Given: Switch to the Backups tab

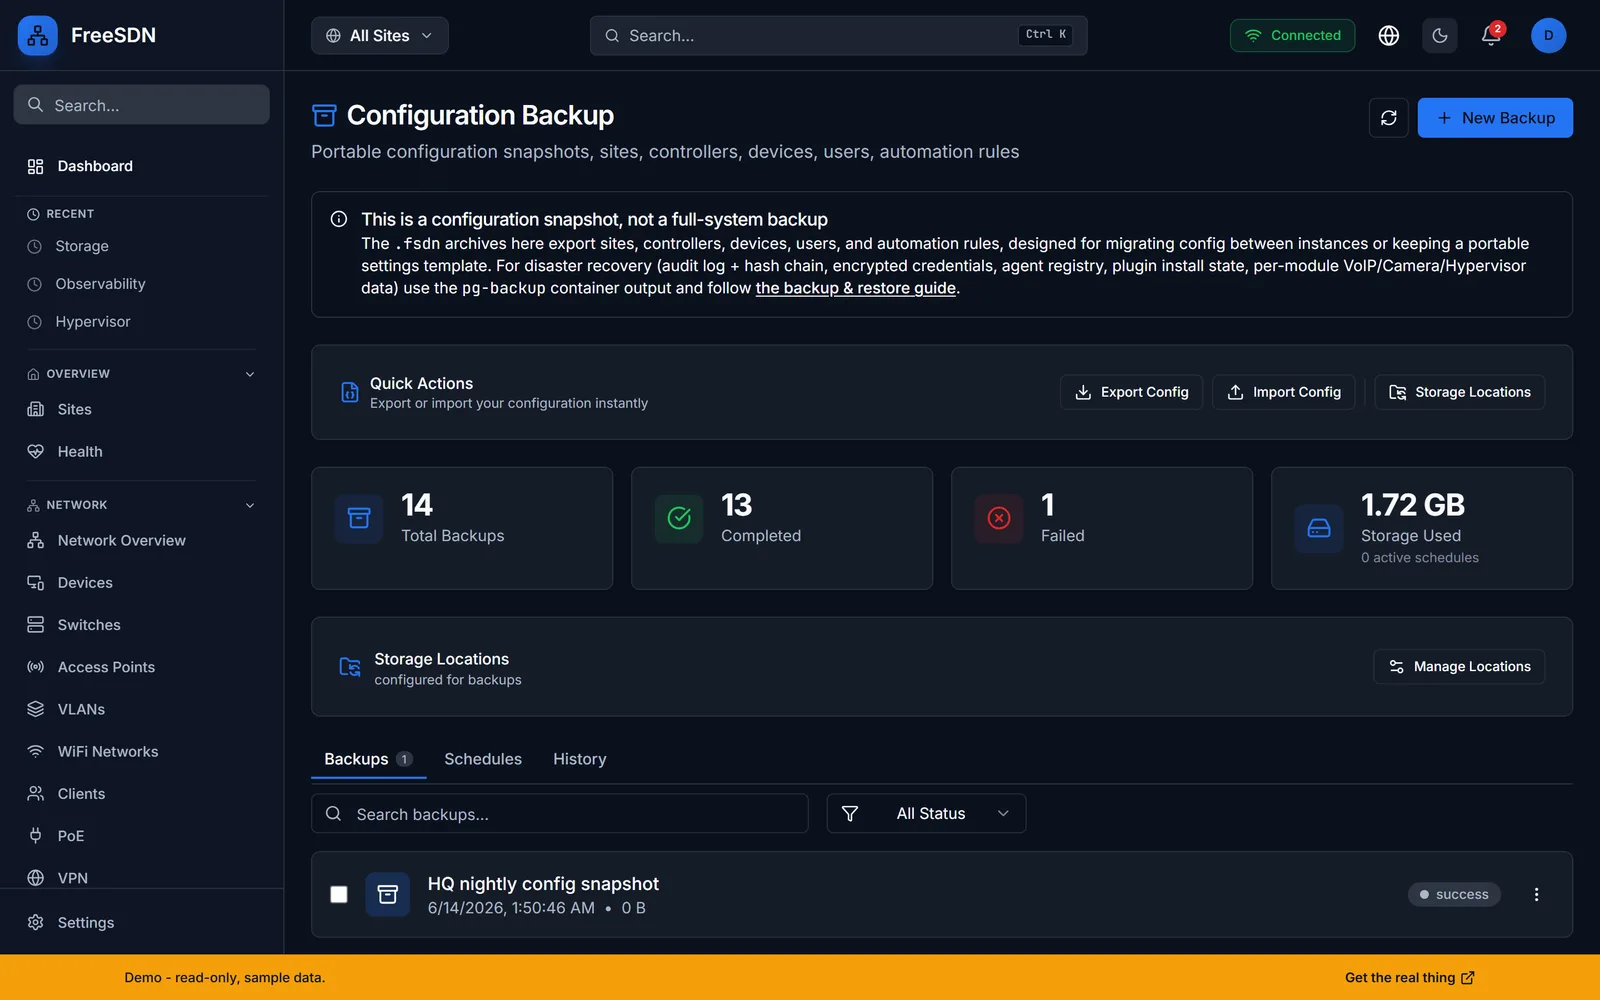Looking at the screenshot, I should point(368,759).
